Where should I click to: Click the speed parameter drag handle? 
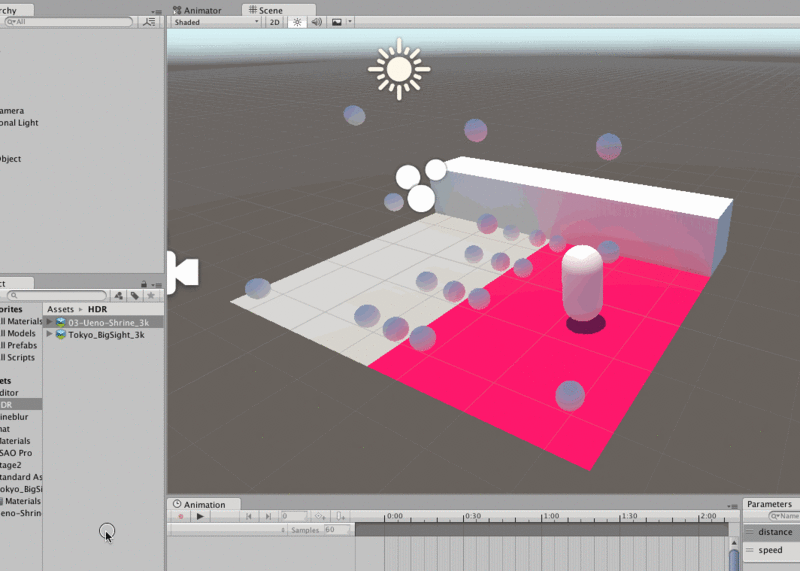(x=749, y=550)
